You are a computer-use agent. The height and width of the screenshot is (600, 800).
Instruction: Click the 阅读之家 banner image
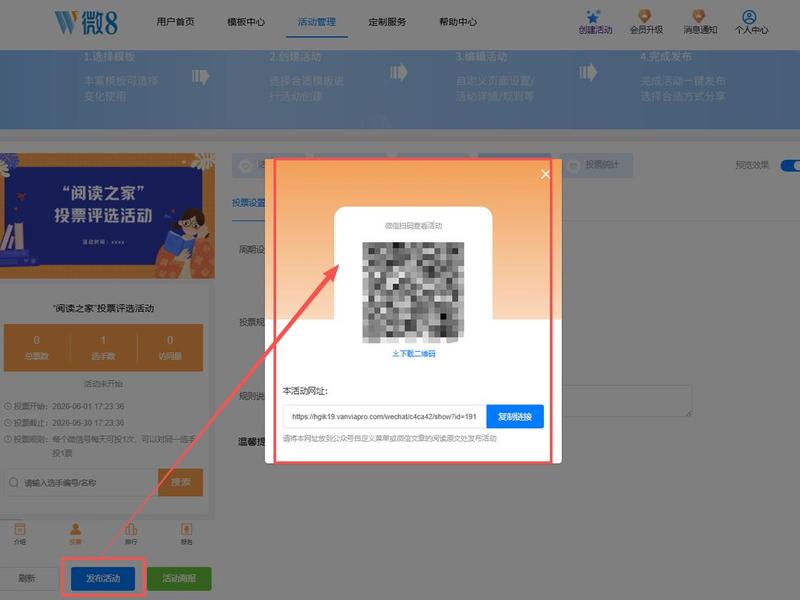click(x=107, y=216)
